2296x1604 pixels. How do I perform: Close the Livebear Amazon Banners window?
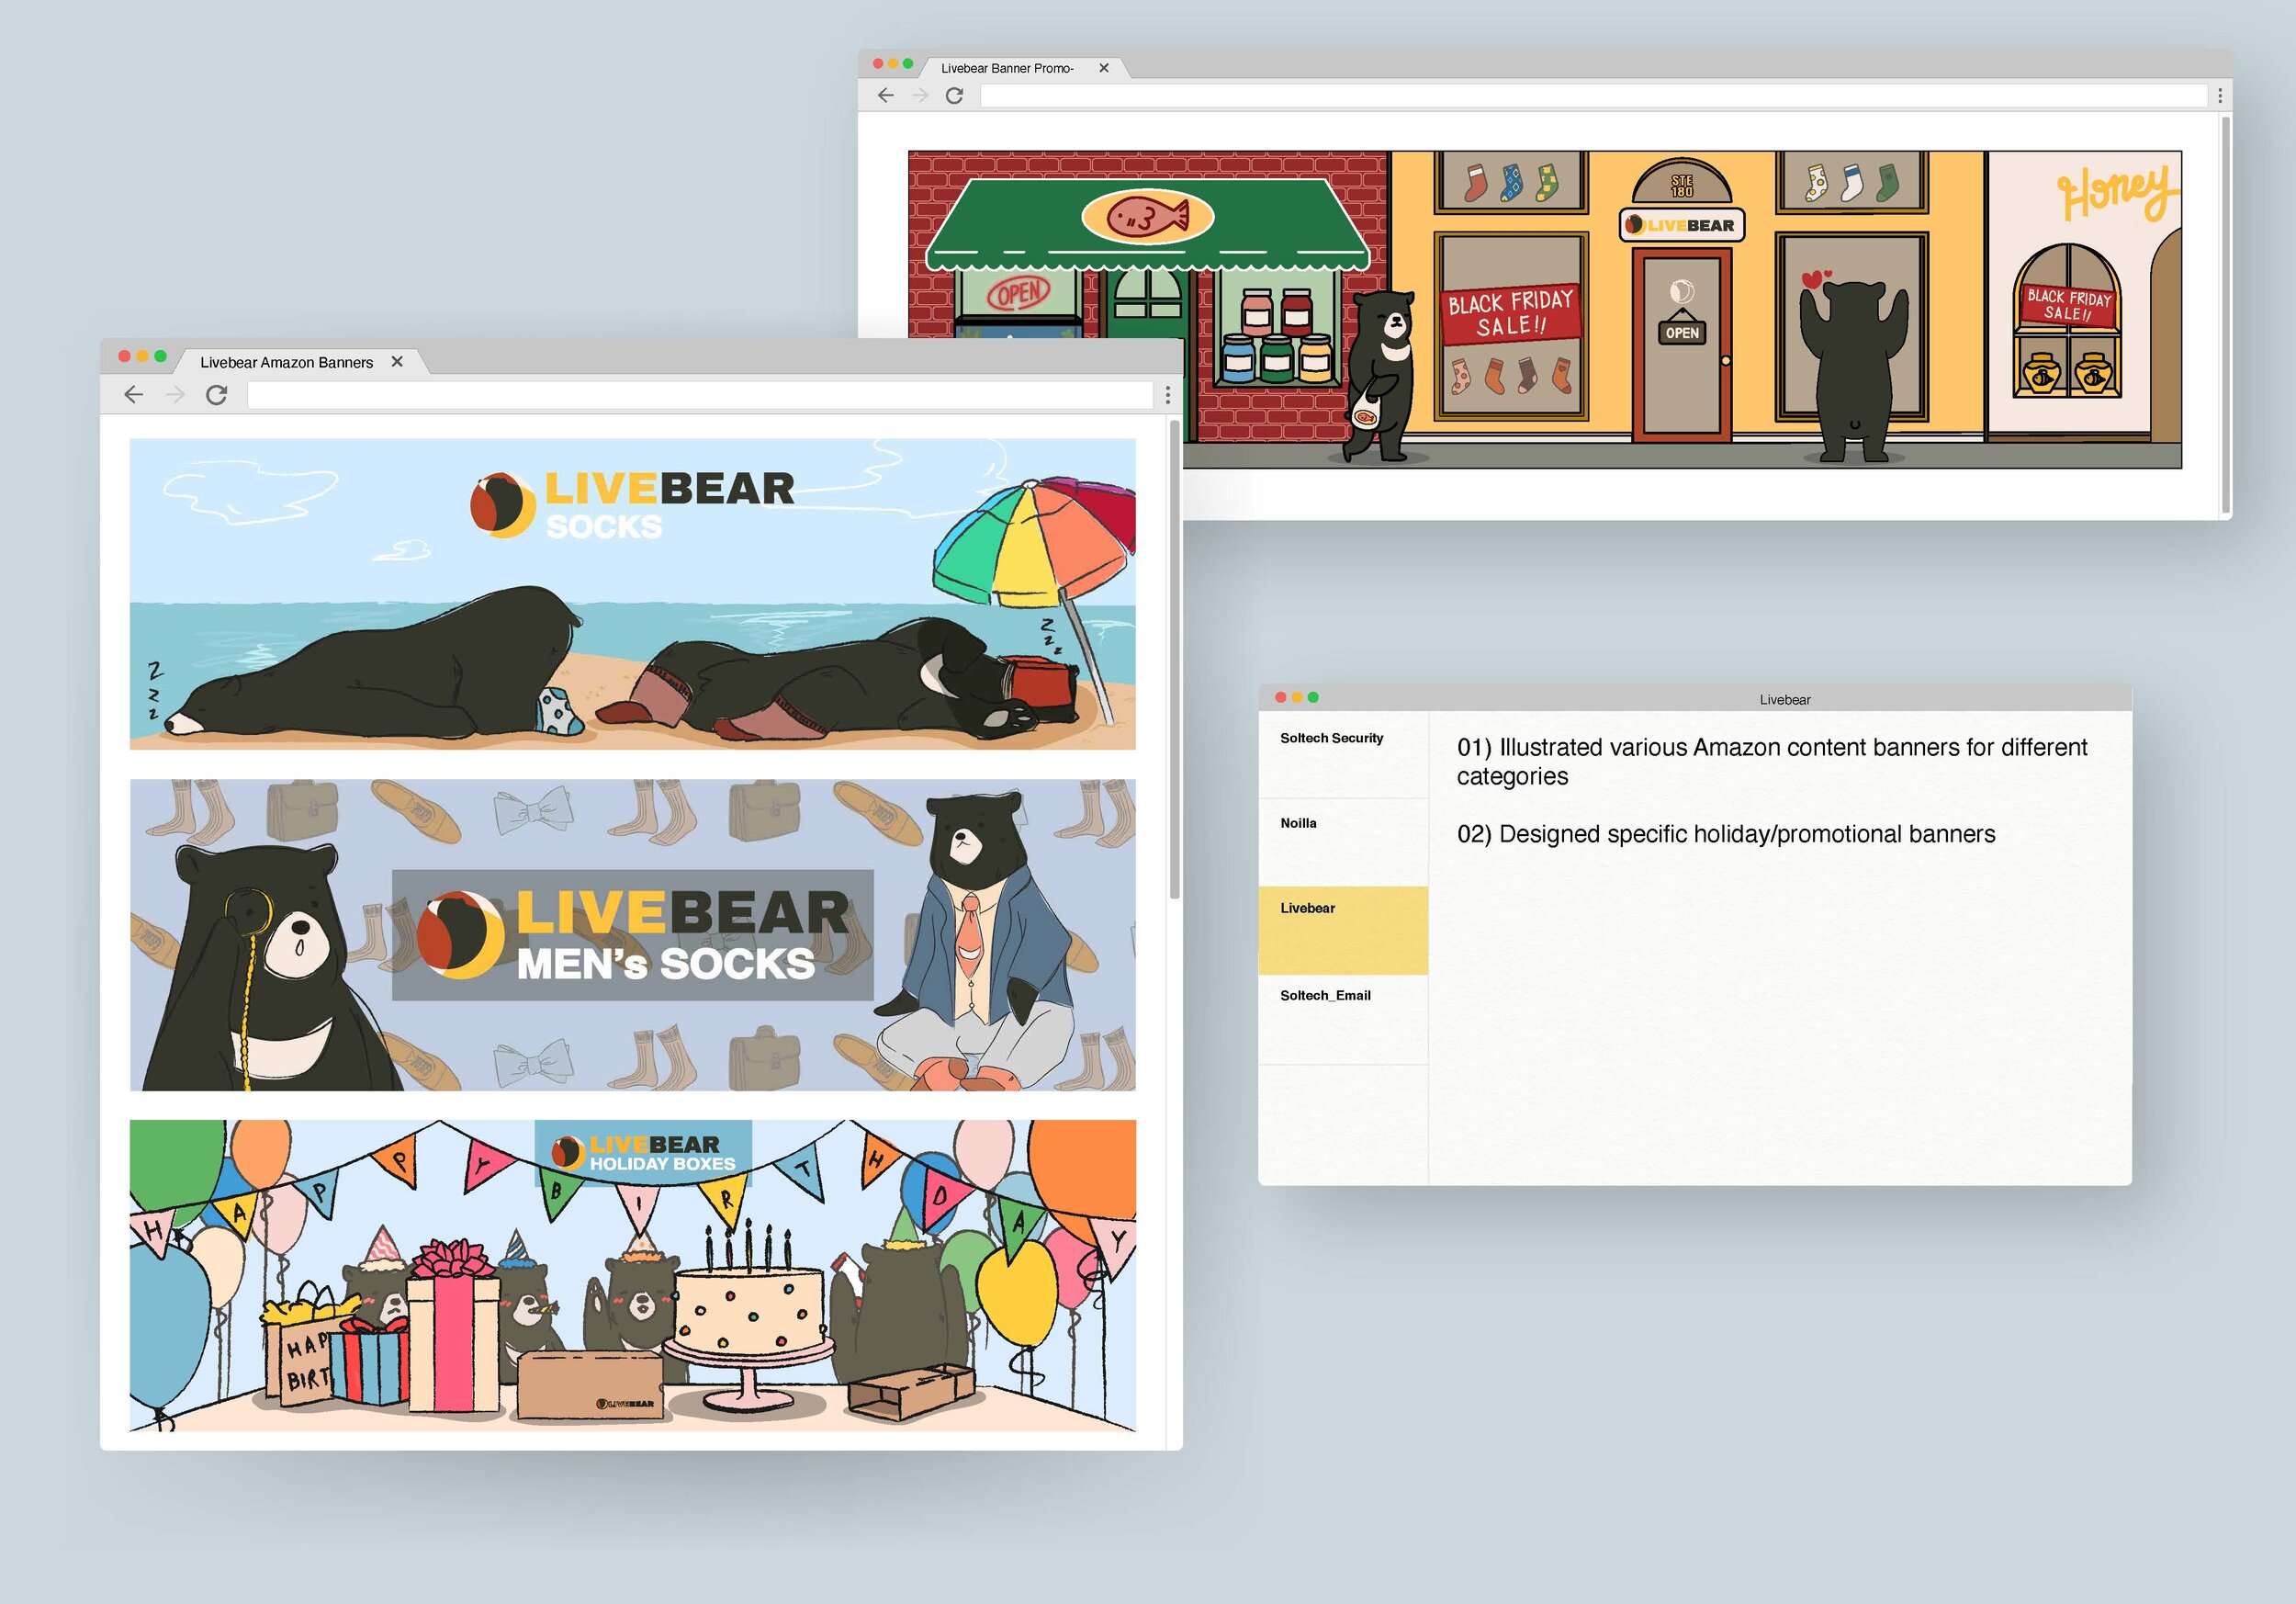pyautogui.click(x=125, y=356)
